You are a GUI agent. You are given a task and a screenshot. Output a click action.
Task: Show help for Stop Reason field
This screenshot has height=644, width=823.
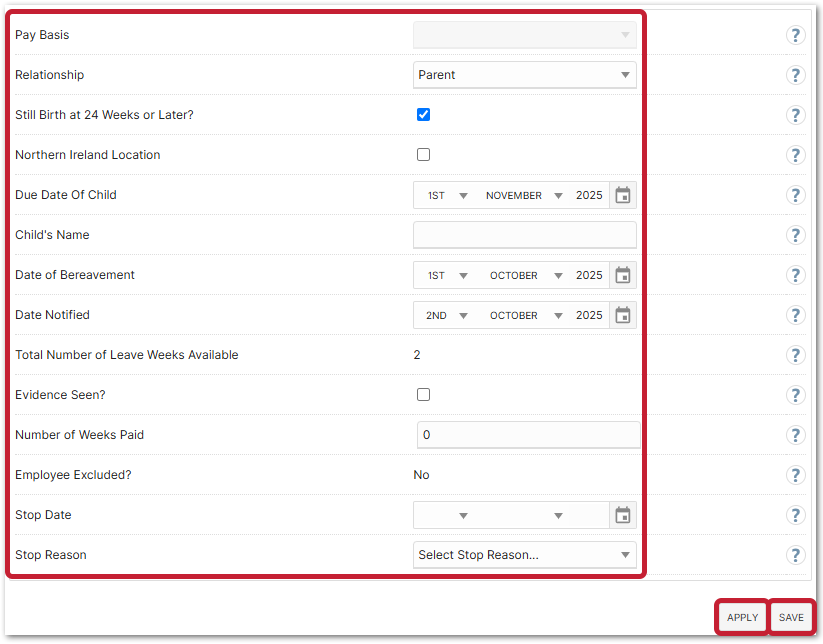pyautogui.click(x=796, y=555)
